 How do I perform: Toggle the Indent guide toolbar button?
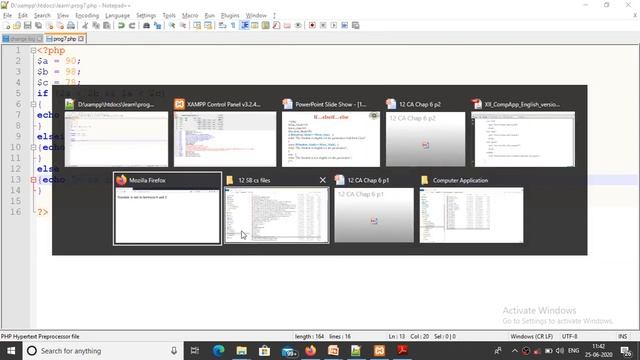click(x=244, y=25)
